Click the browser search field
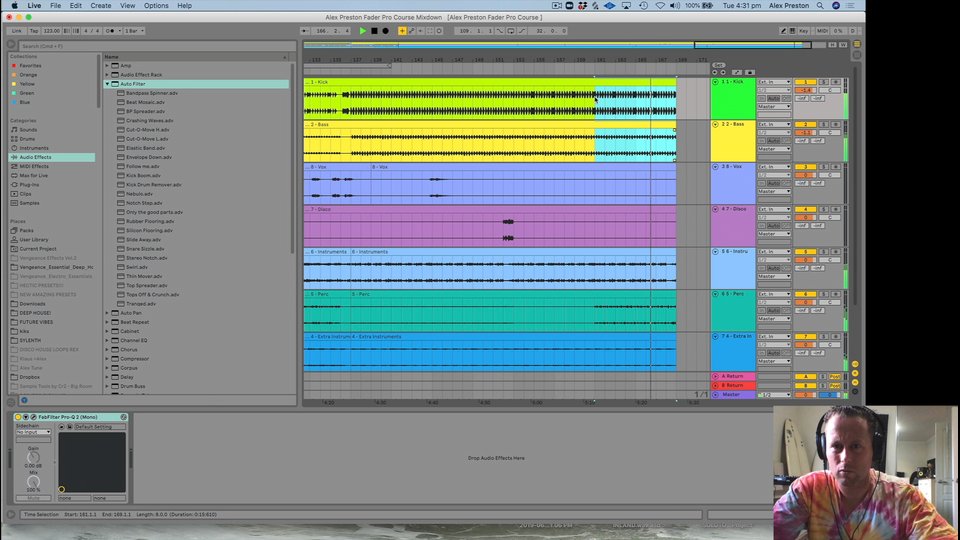The width and height of the screenshot is (960, 540). 156,46
